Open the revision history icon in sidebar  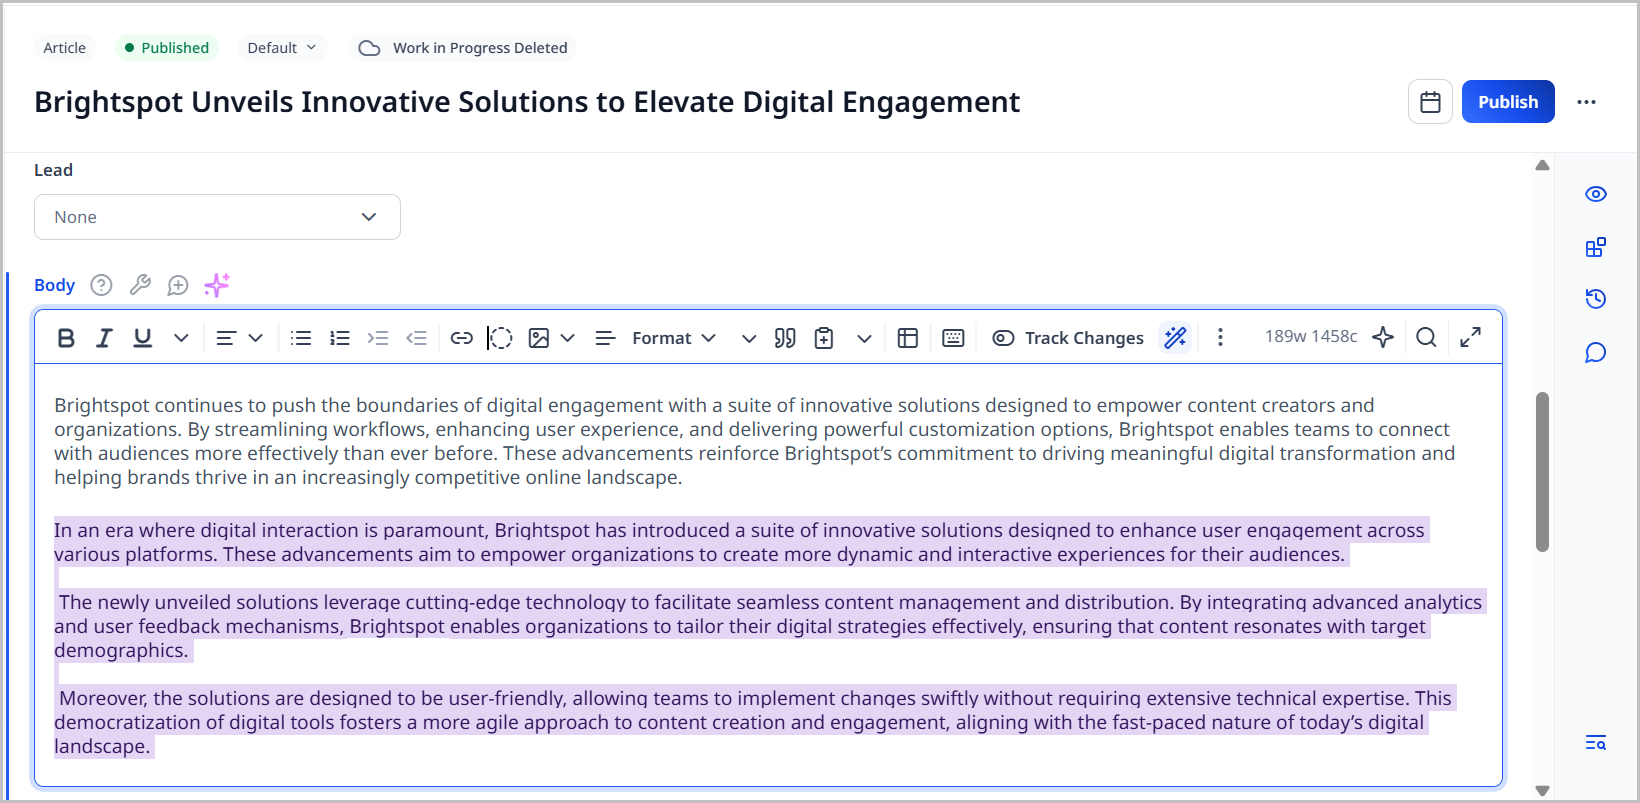tap(1595, 299)
